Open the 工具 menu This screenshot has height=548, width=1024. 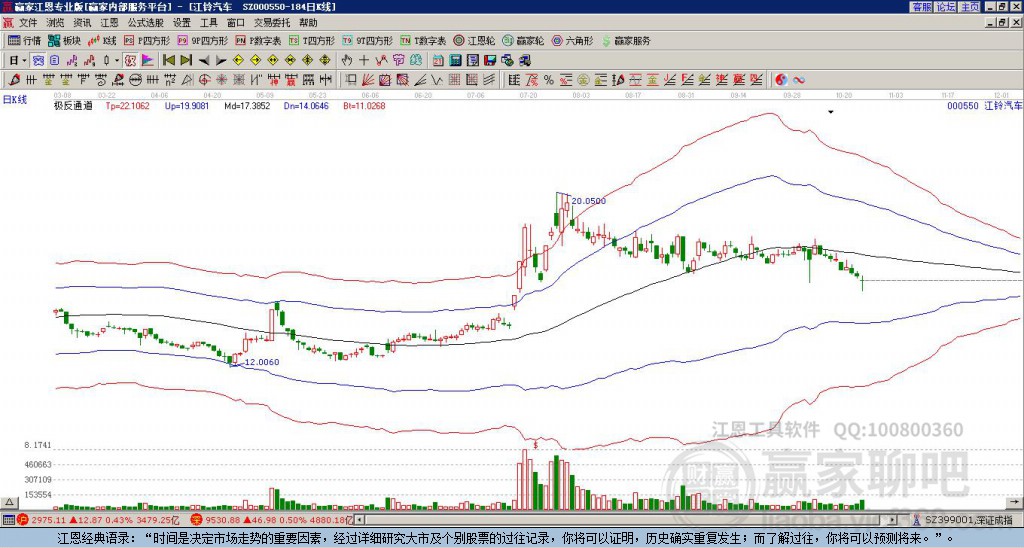coord(208,23)
